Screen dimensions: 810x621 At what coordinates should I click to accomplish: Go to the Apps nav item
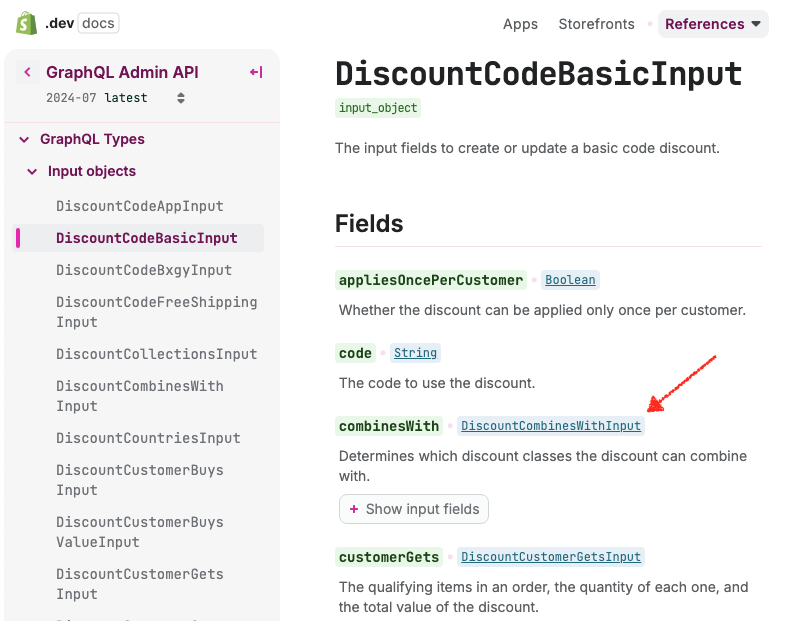[x=520, y=24]
